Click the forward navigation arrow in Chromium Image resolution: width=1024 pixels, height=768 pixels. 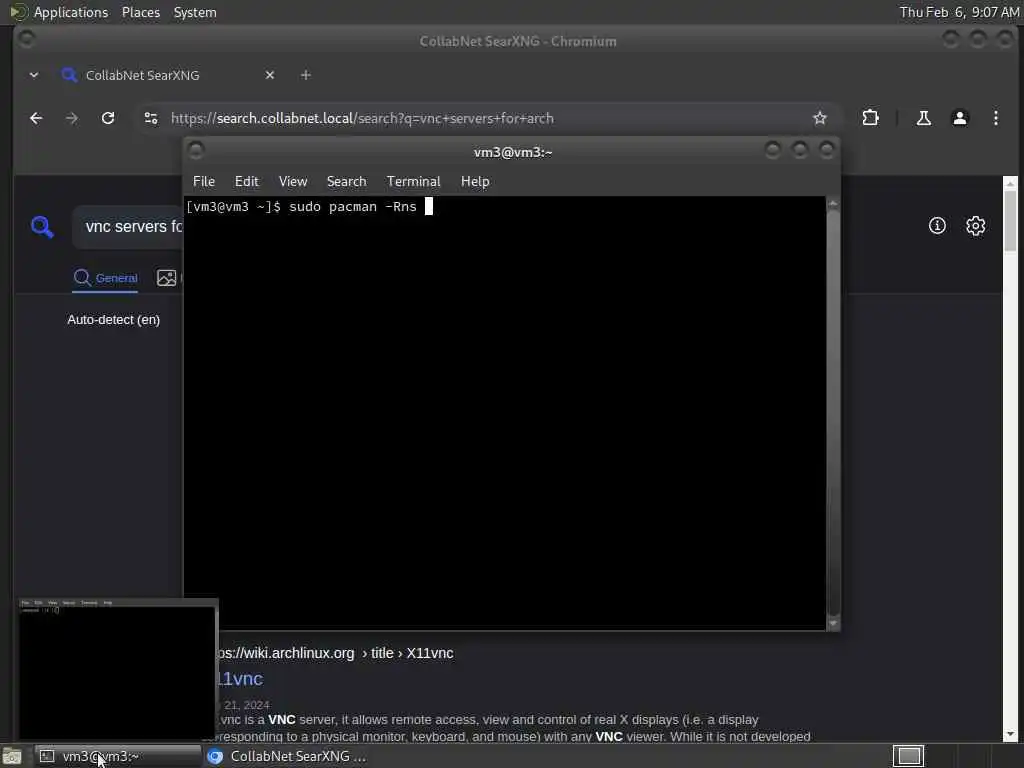[x=72, y=118]
